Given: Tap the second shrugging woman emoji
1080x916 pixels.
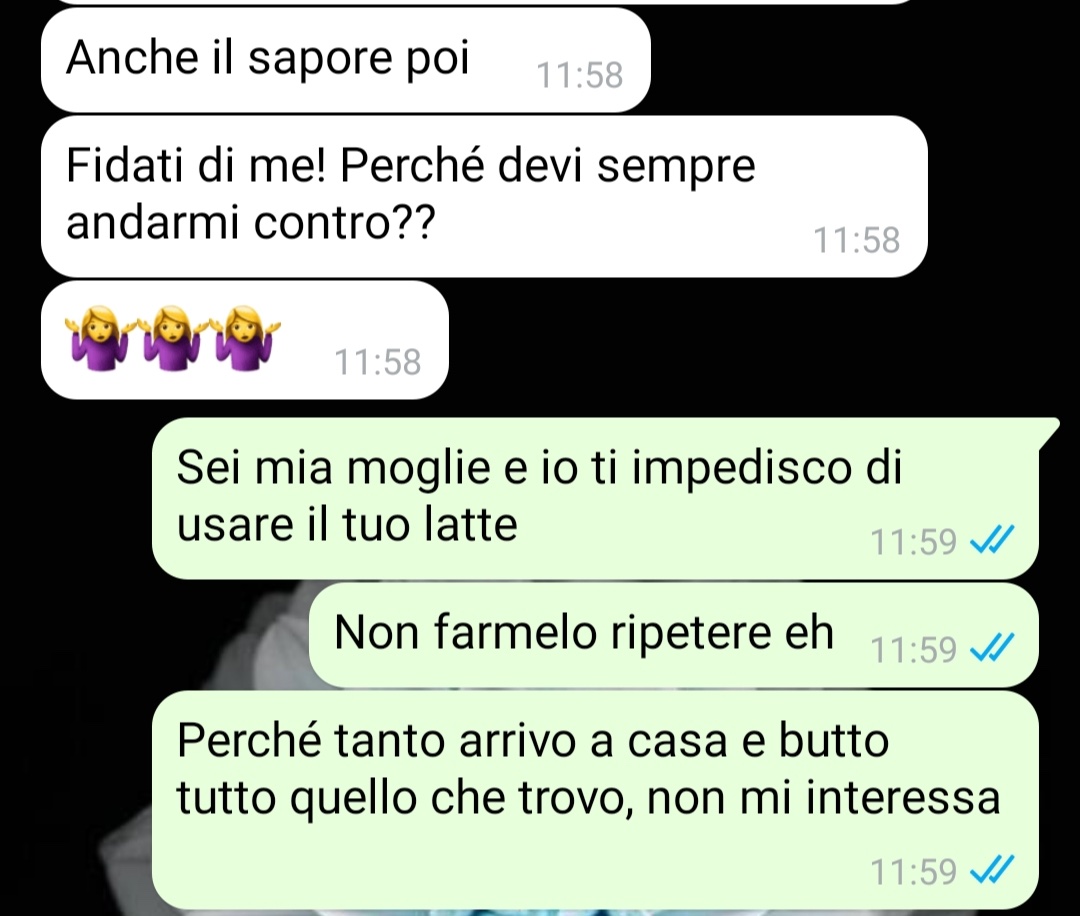Looking at the screenshot, I should pos(171,337).
